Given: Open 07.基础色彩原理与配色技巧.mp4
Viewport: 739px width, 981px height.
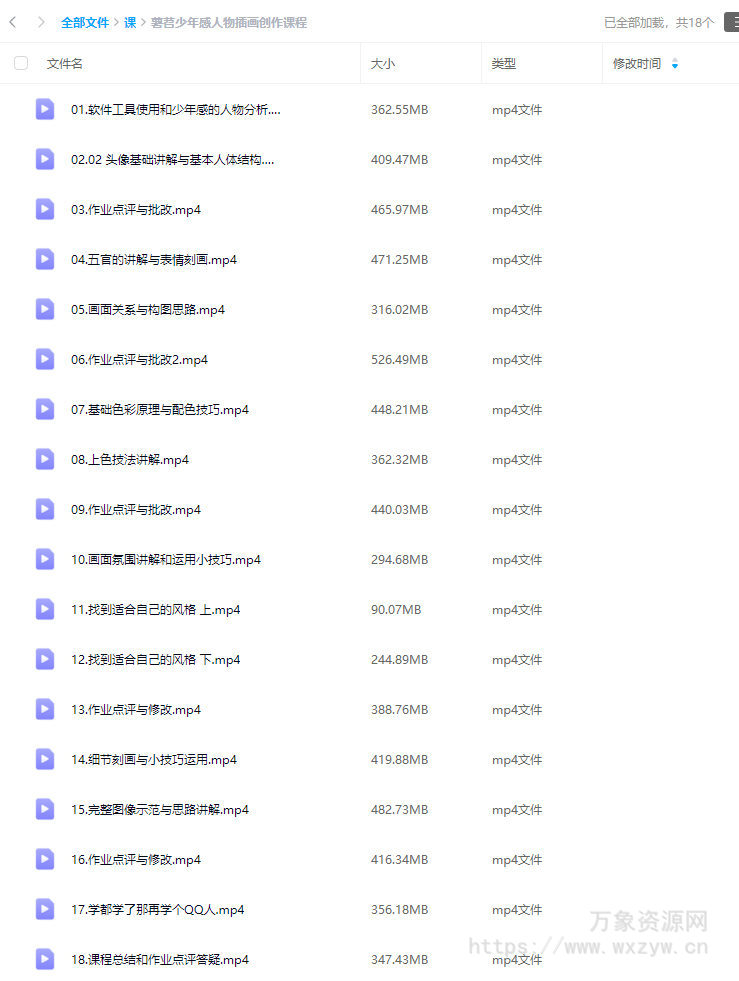Looking at the screenshot, I should coord(160,410).
